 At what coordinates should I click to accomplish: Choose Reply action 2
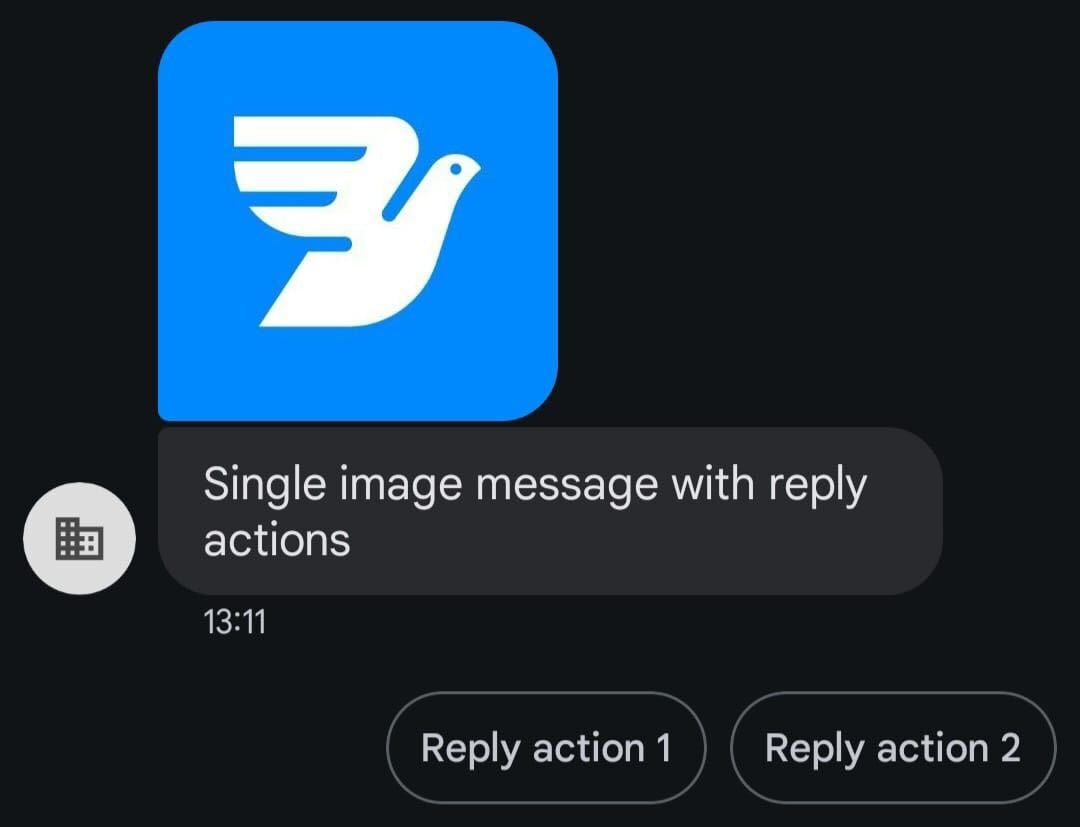click(x=893, y=748)
